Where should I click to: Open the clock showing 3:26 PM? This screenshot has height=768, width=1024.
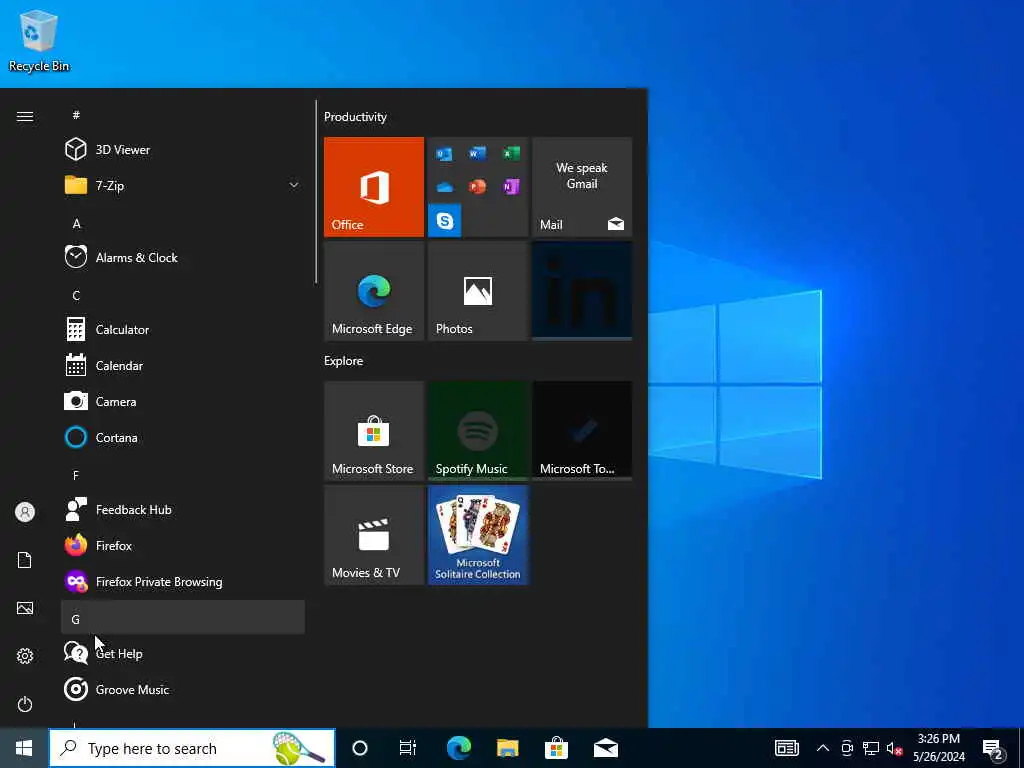click(x=939, y=748)
